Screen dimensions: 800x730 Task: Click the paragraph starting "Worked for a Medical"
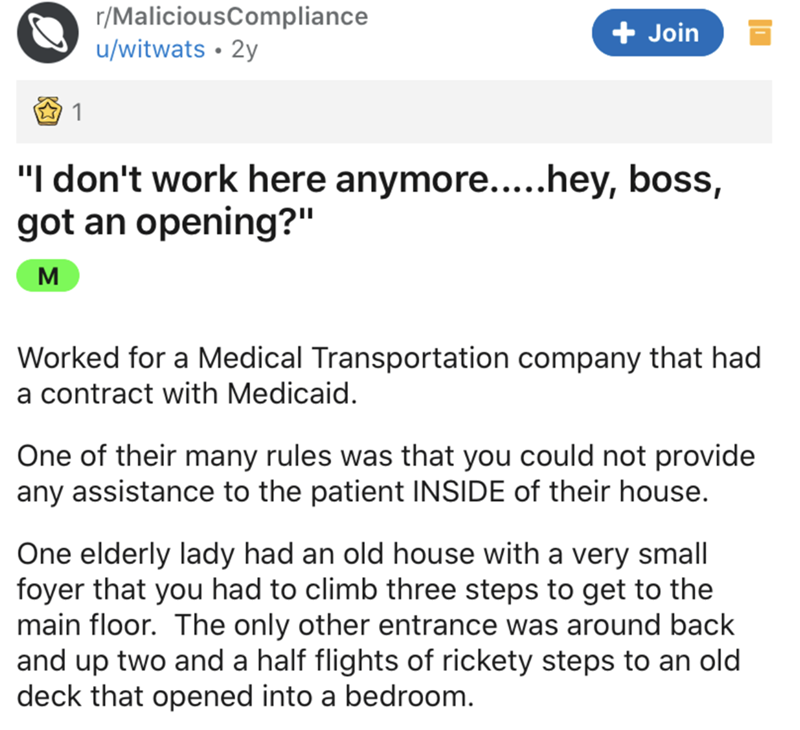point(390,374)
